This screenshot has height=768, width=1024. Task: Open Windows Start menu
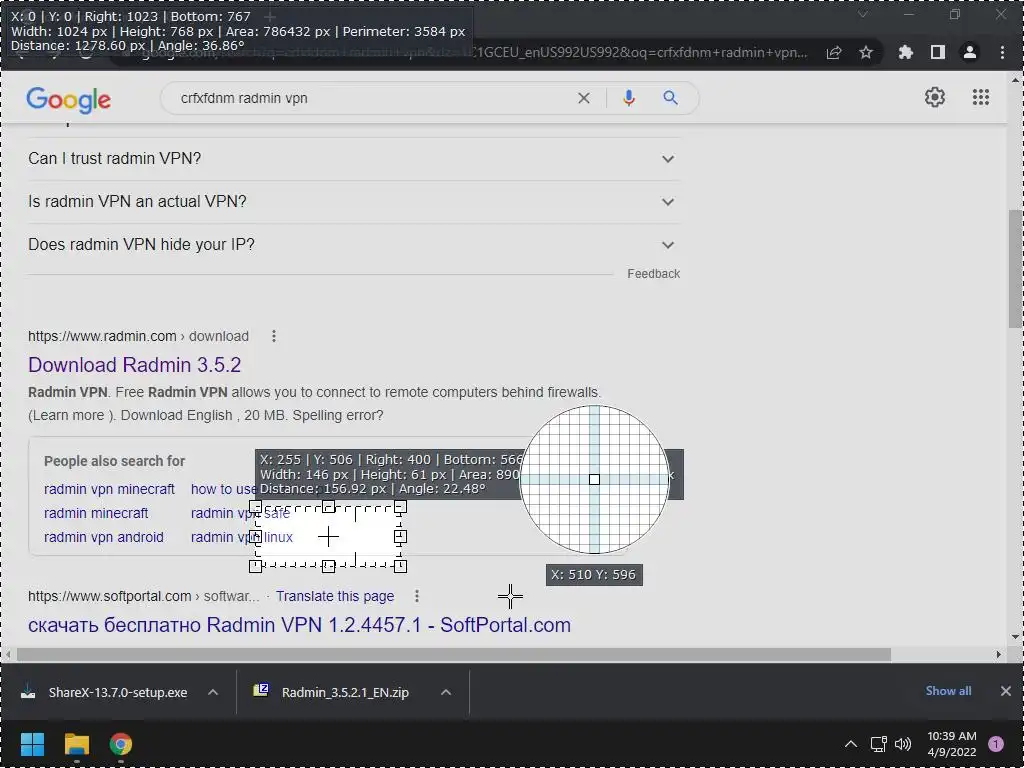click(x=32, y=744)
